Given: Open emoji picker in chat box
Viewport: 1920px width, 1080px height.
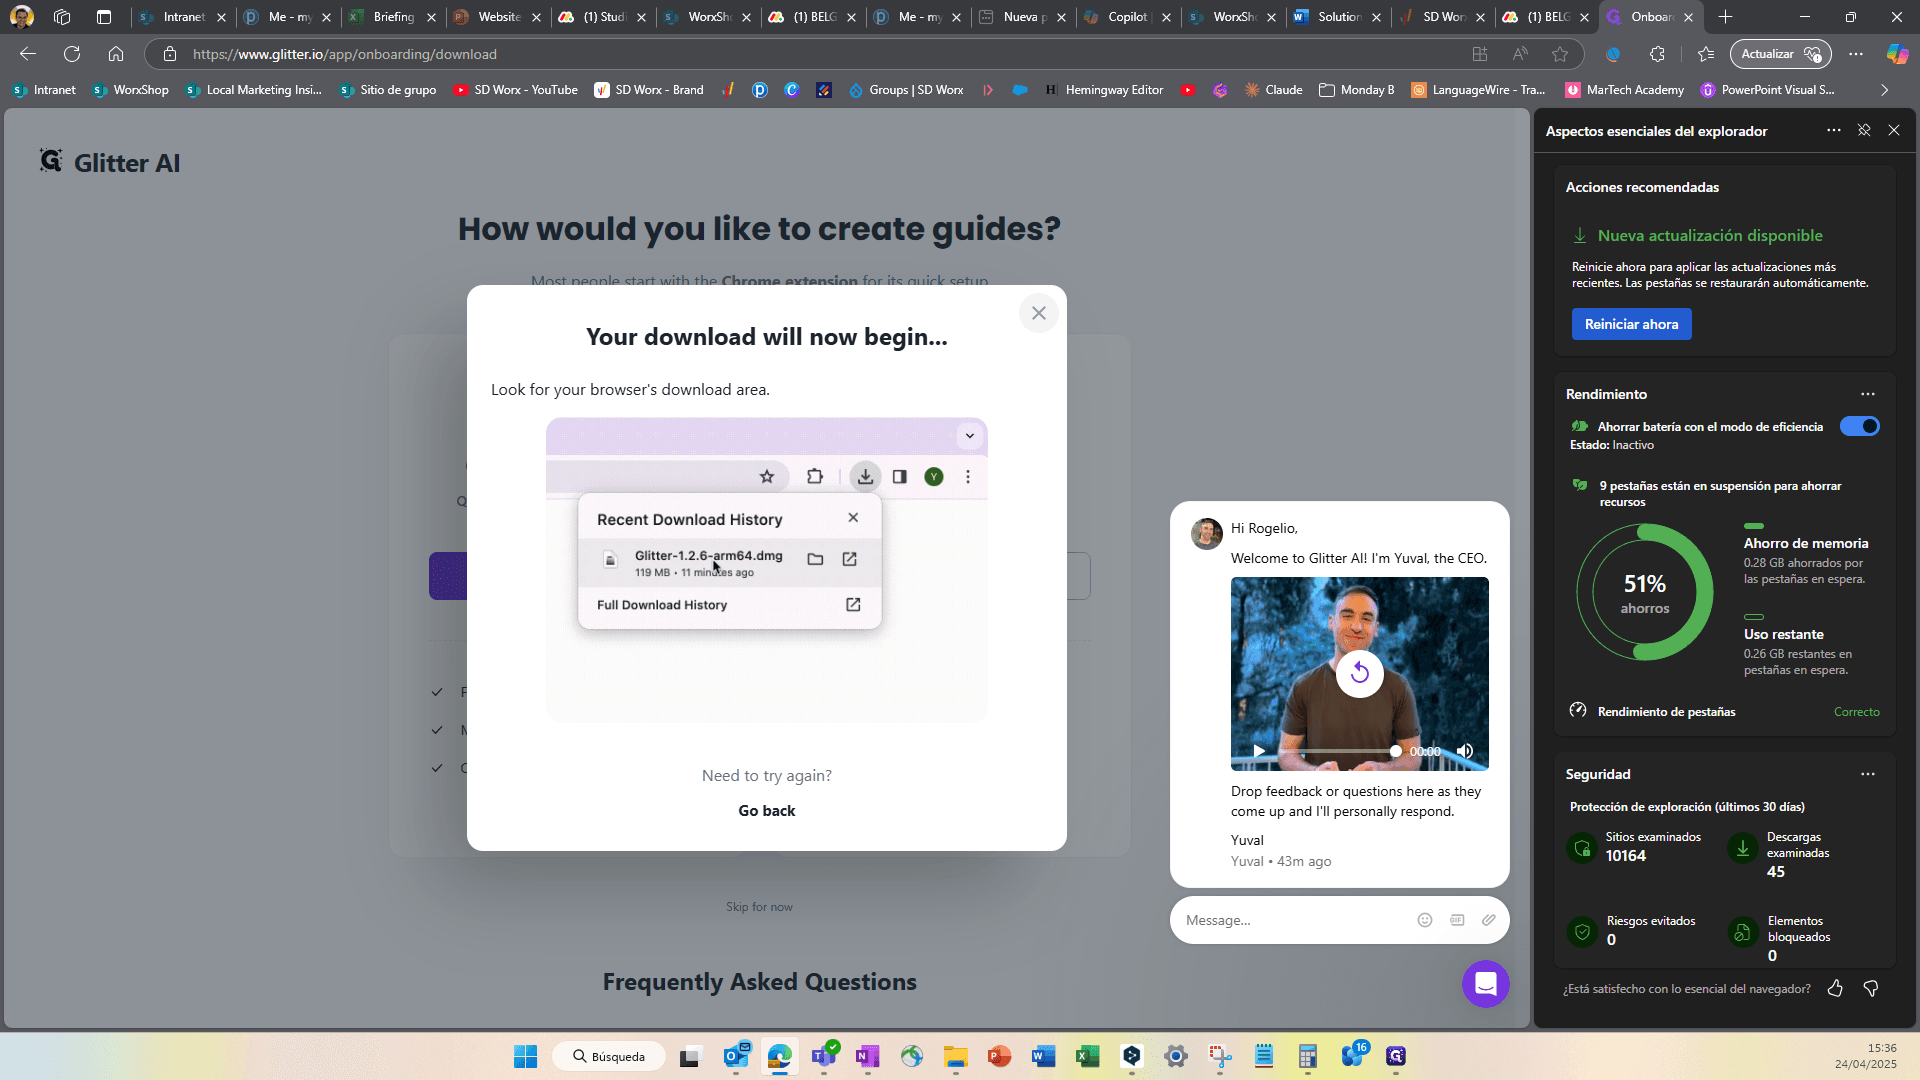Looking at the screenshot, I should 1425,920.
